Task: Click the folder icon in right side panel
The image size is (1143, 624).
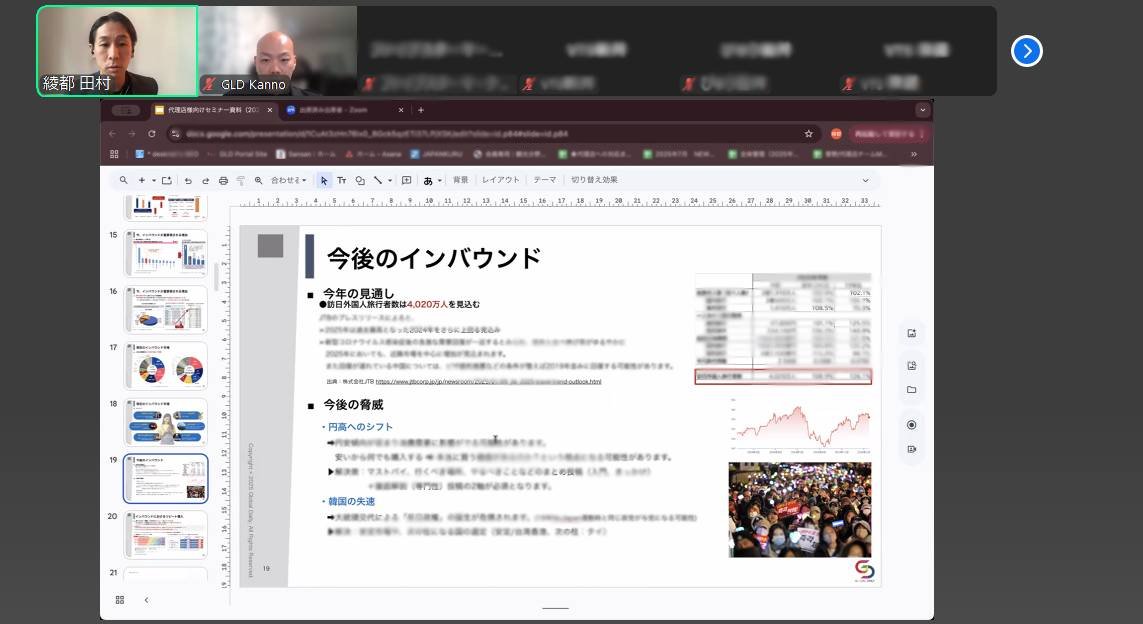Action: (911, 390)
